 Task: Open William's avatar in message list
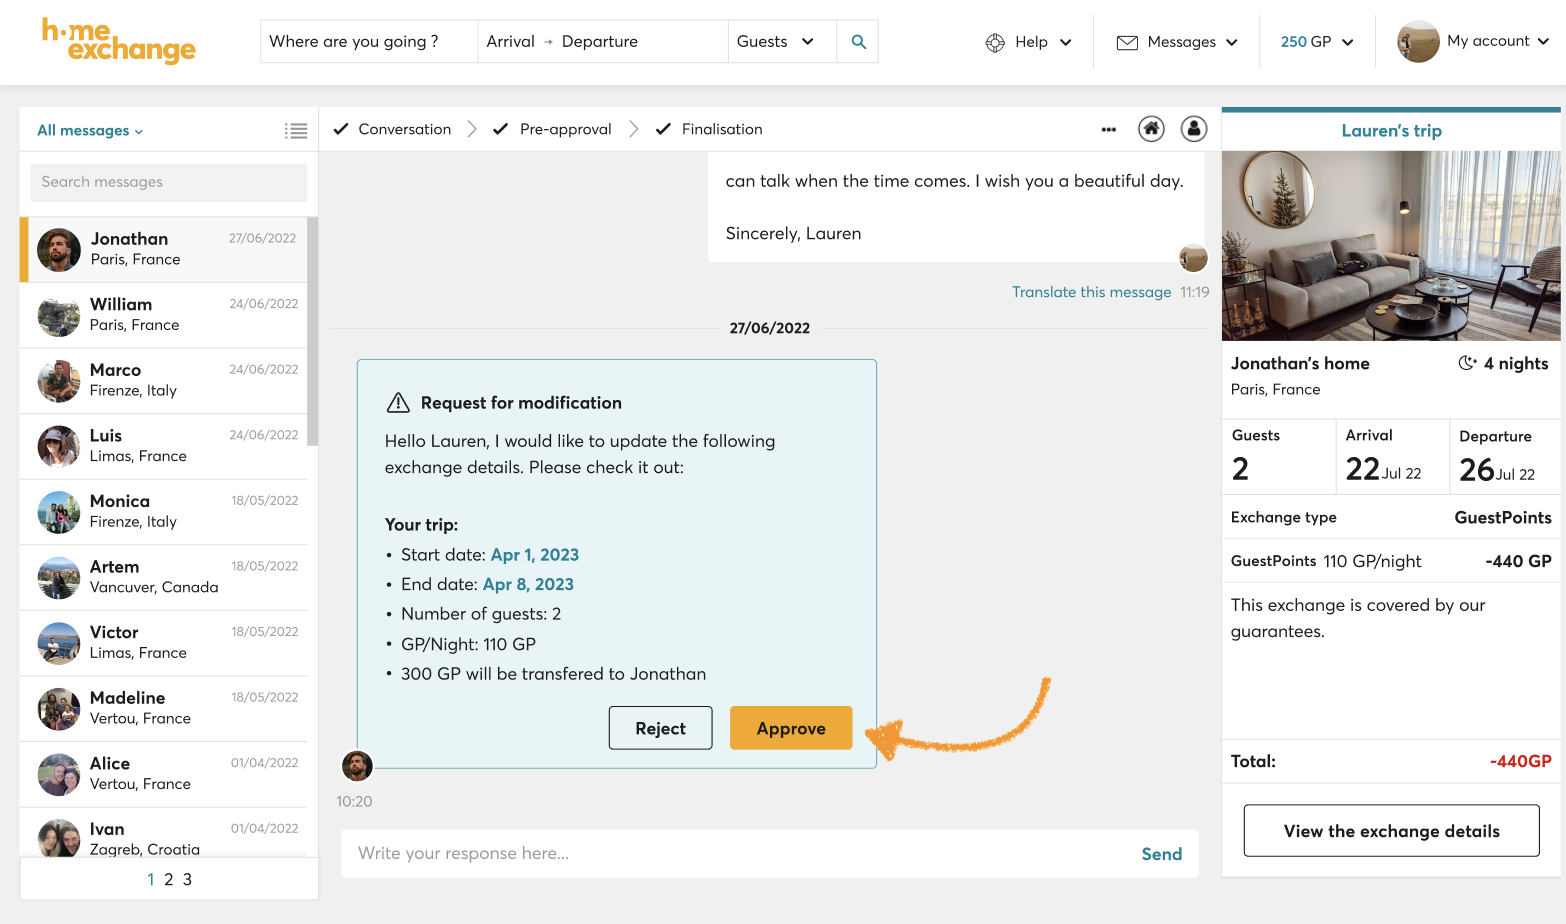pyautogui.click(x=59, y=315)
